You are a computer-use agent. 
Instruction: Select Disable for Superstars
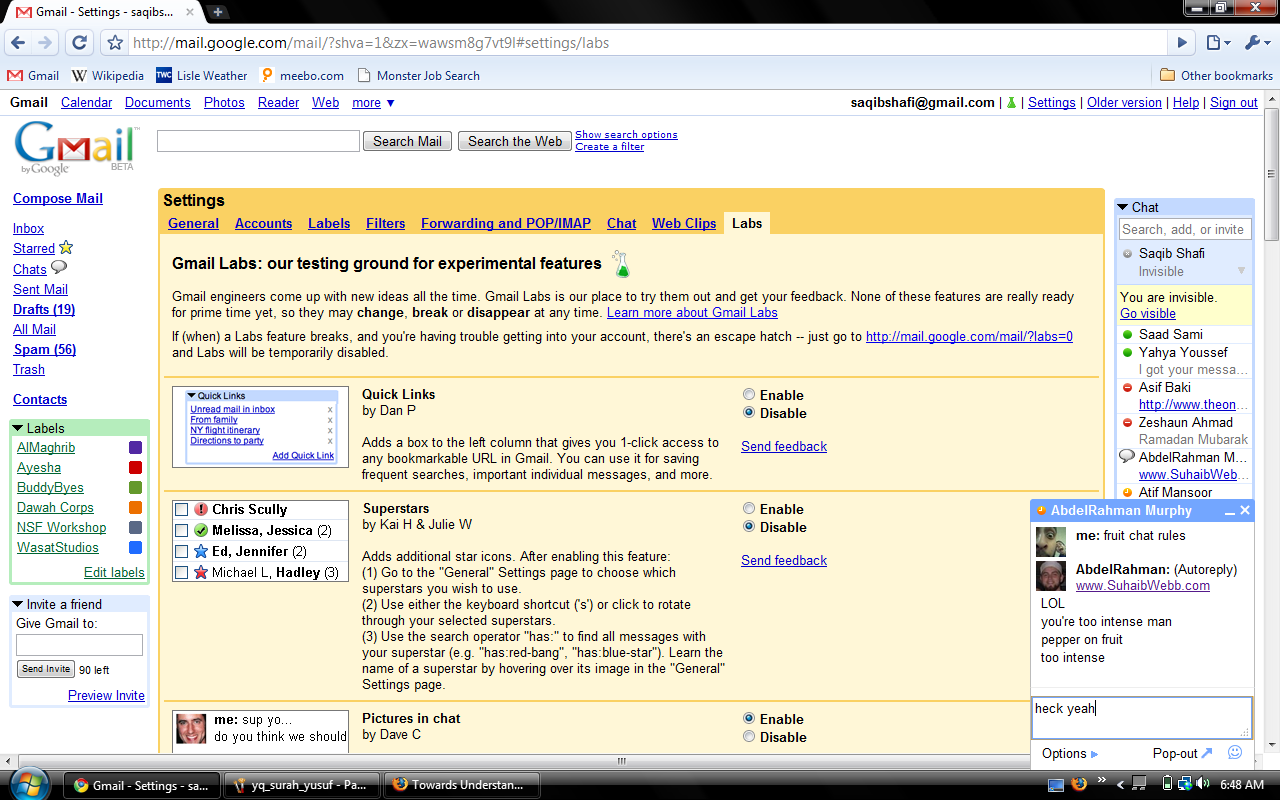pos(749,527)
